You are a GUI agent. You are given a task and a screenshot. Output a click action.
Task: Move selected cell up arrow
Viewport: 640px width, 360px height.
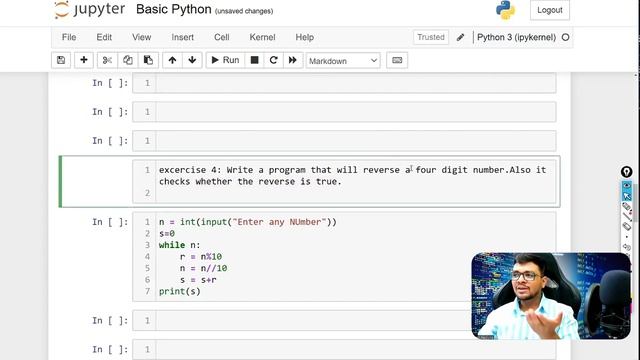[x=172, y=60]
